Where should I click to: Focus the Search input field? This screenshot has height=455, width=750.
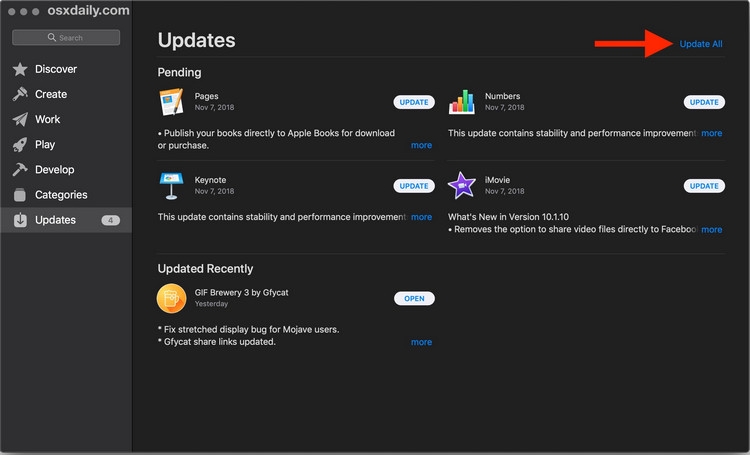[66, 37]
